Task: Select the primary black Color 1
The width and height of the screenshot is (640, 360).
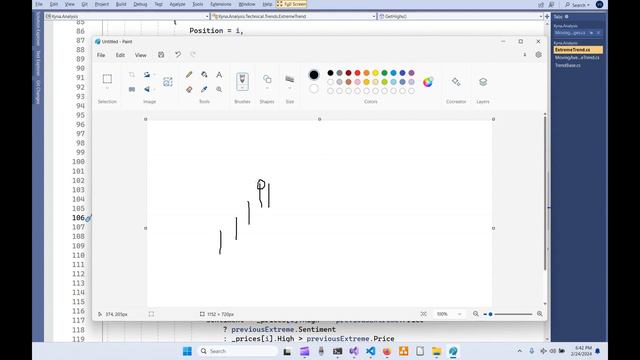Action: click(313, 75)
